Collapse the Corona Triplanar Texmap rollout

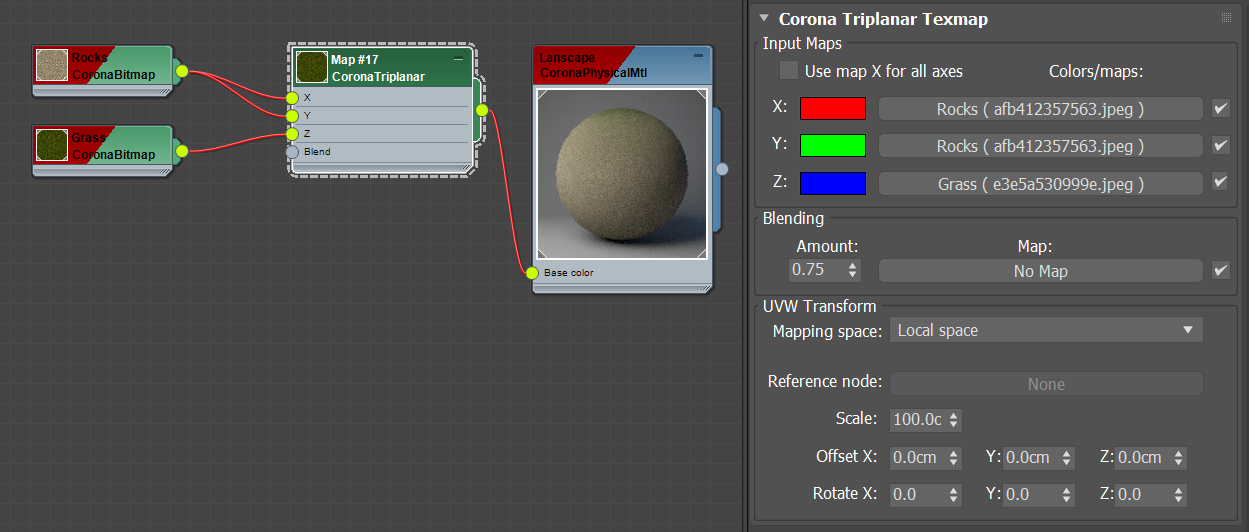[764, 18]
